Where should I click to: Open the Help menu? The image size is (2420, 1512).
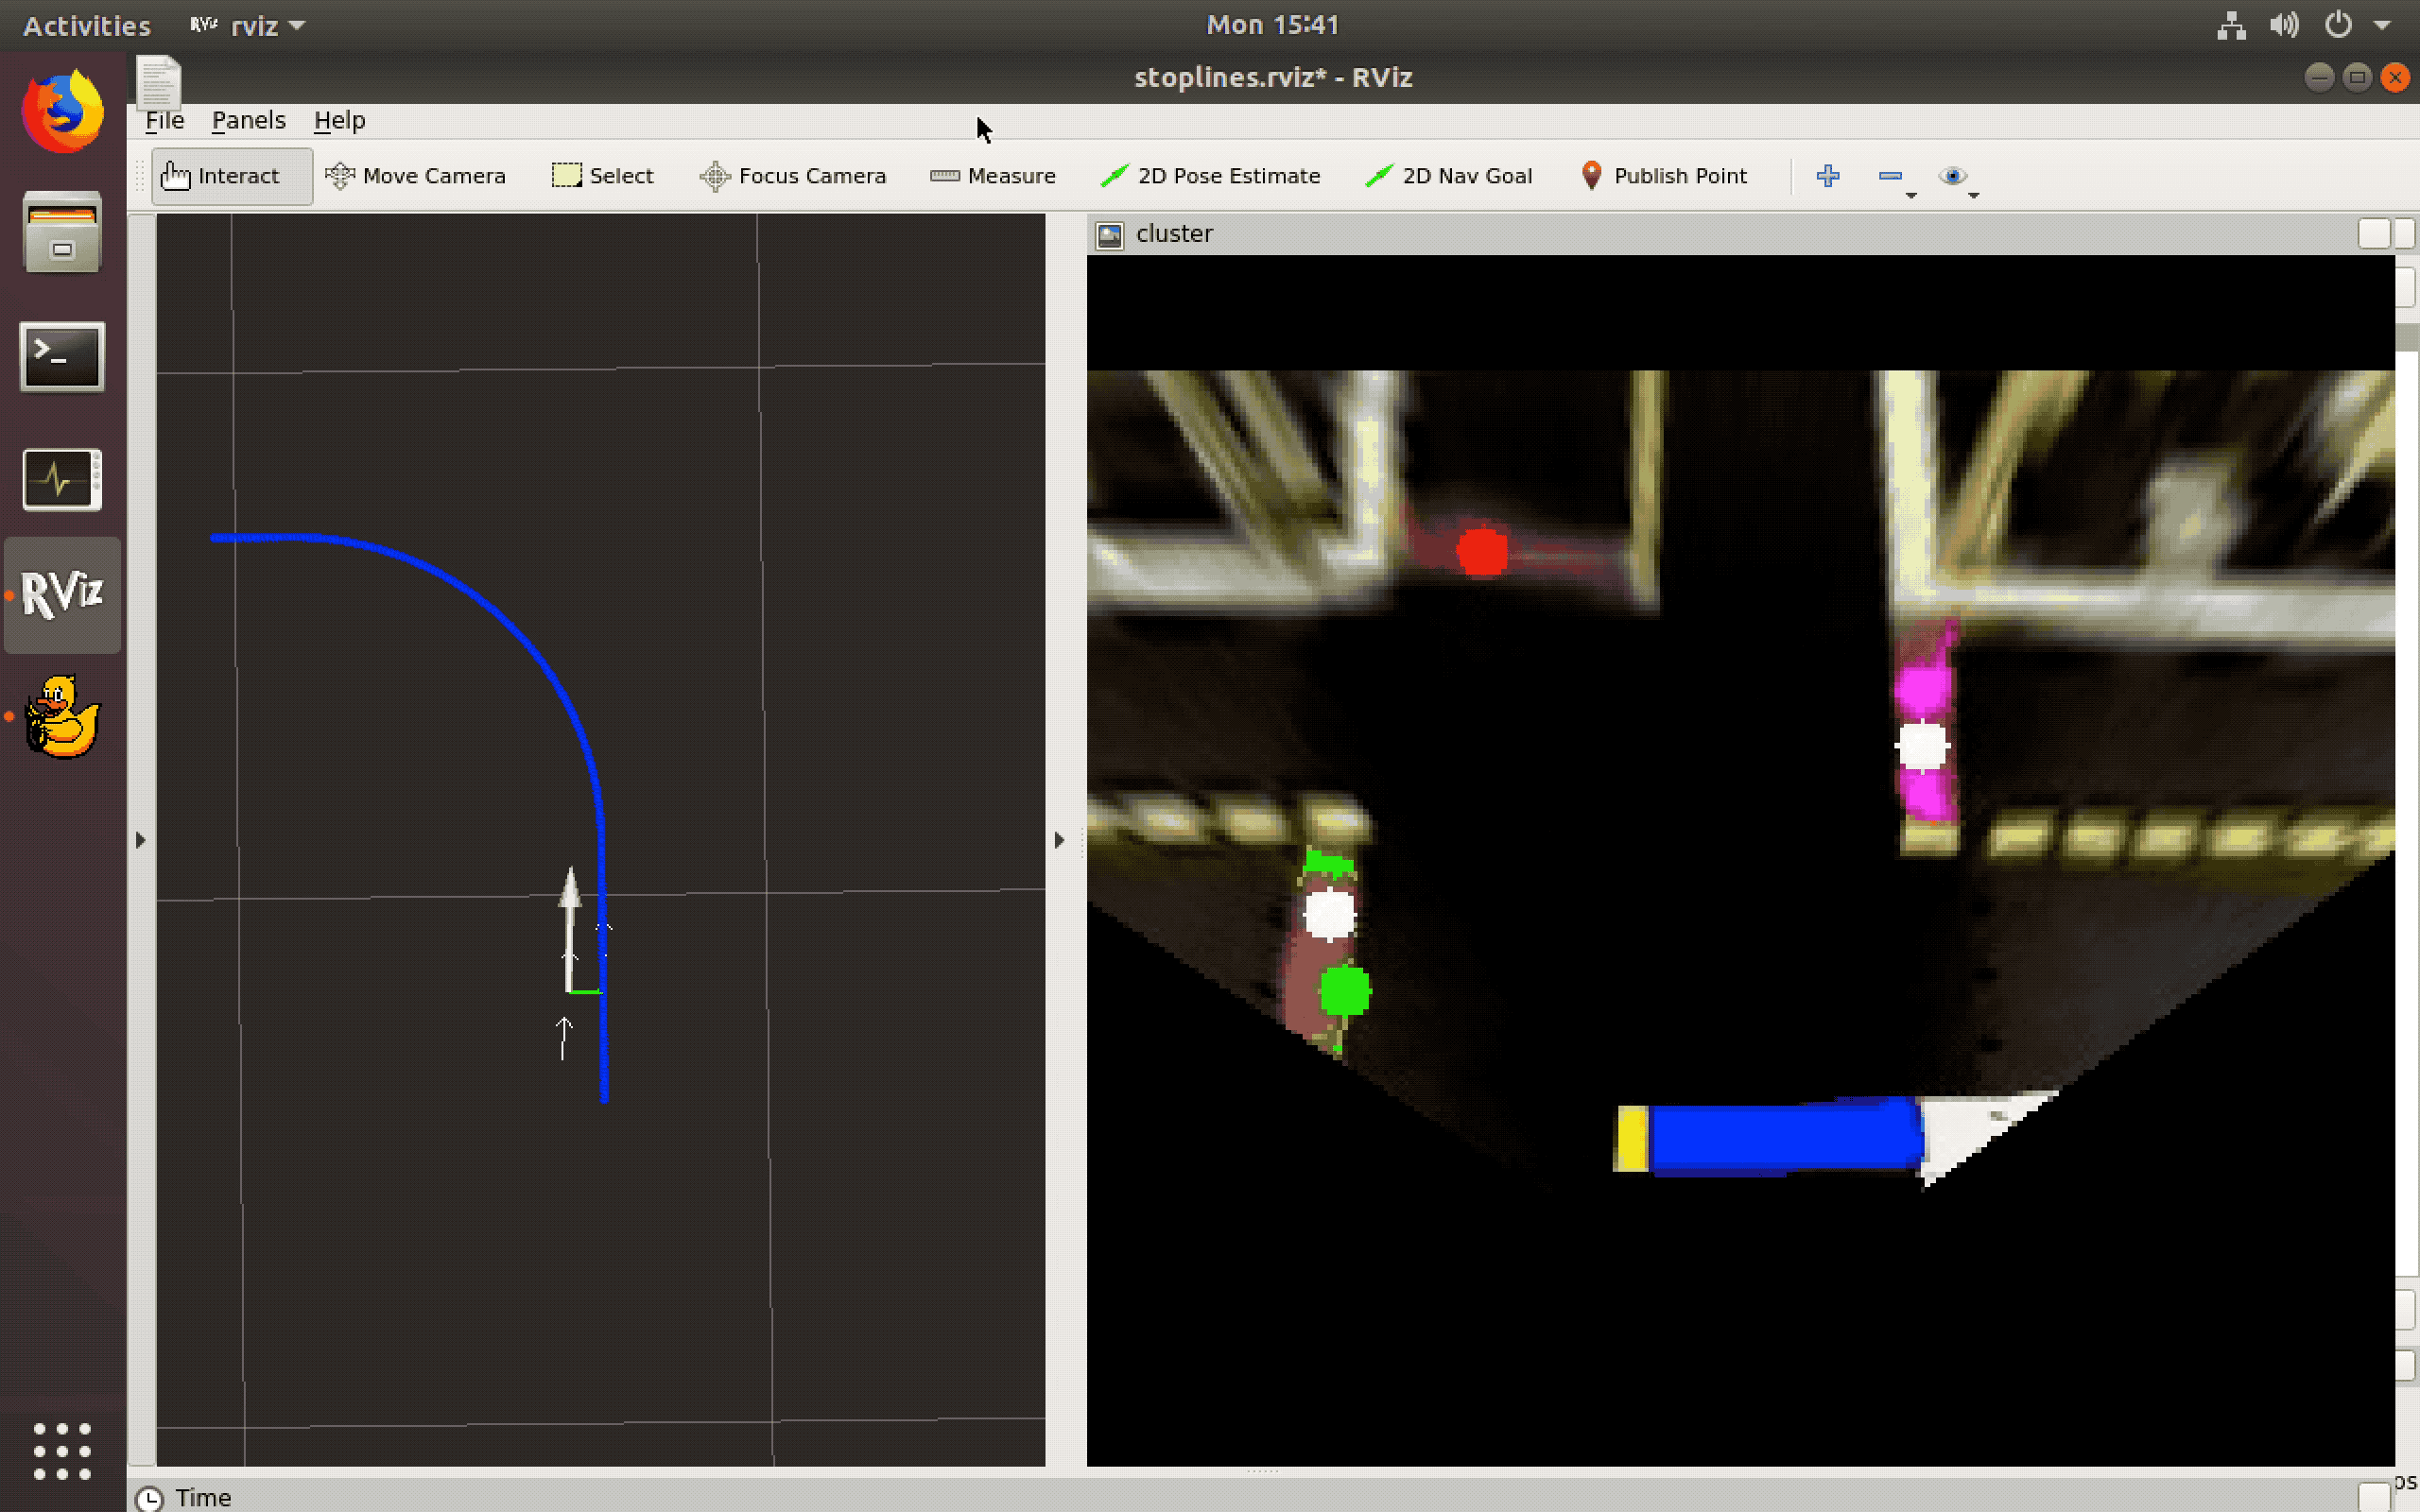(339, 120)
